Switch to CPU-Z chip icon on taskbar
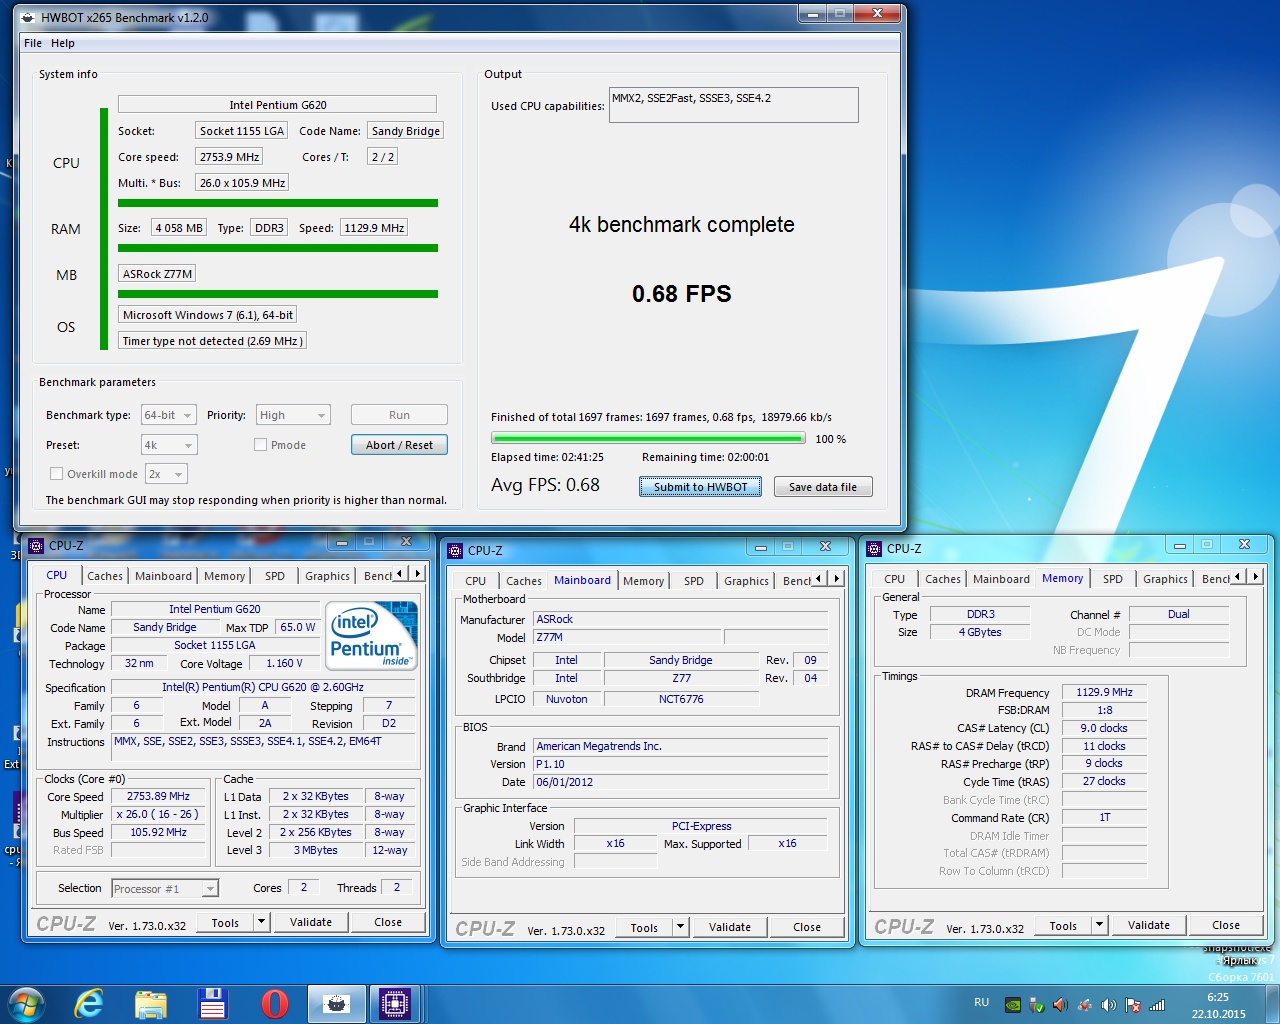The width and height of the screenshot is (1280, 1024). tap(395, 1004)
